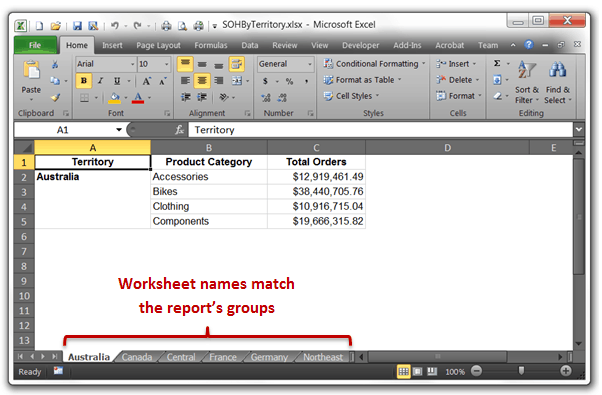Expand the formula bar
Viewport: 602px width, 395px height.
point(579,130)
